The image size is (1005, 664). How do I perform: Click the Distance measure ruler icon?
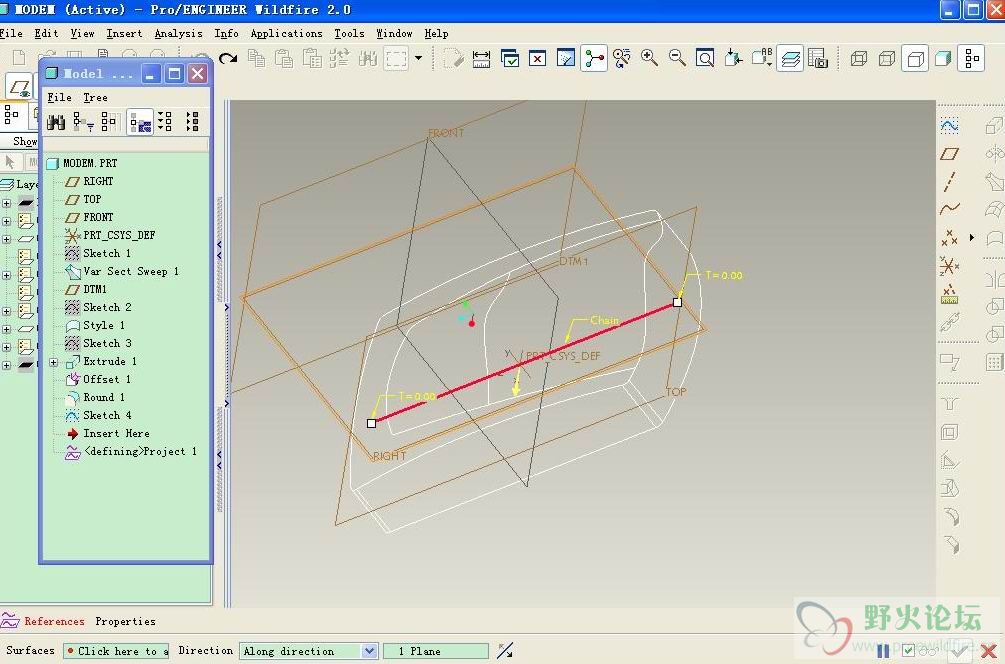(481, 59)
